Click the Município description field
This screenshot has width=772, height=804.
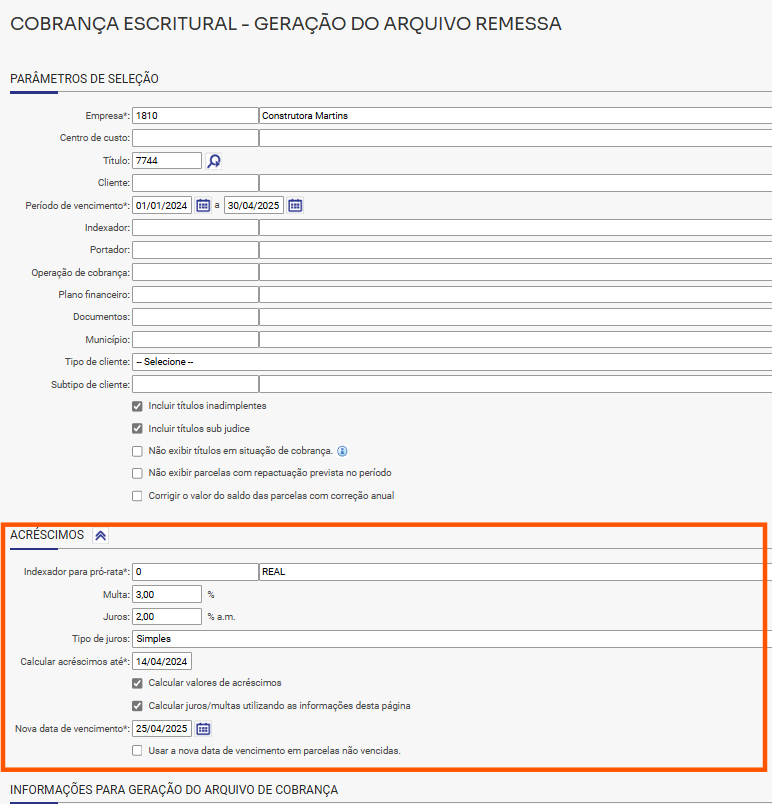pos(515,339)
